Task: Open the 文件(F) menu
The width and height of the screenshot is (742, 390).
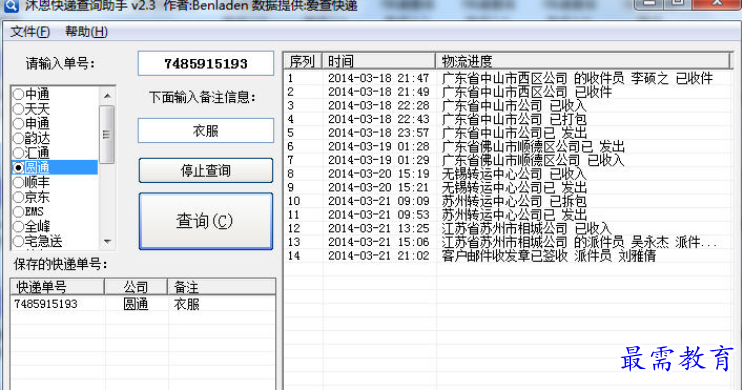Action: [x=30, y=32]
